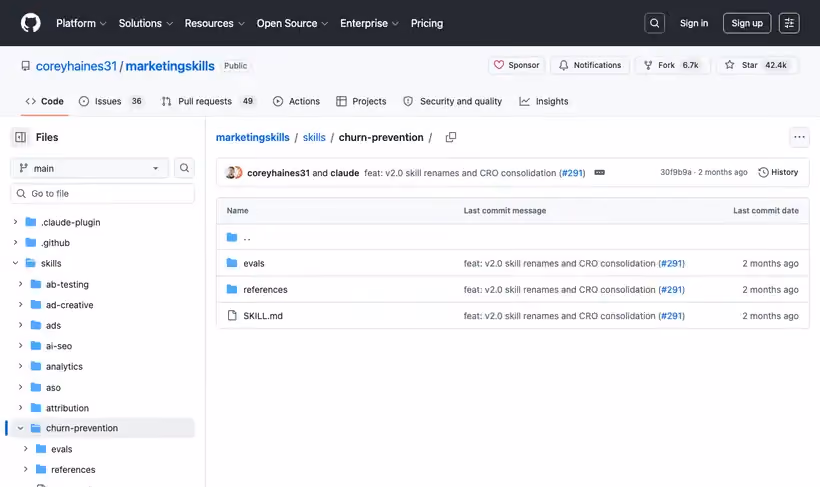Click the Fork icon
The height and width of the screenshot is (487, 820).
tap(648, 65)
